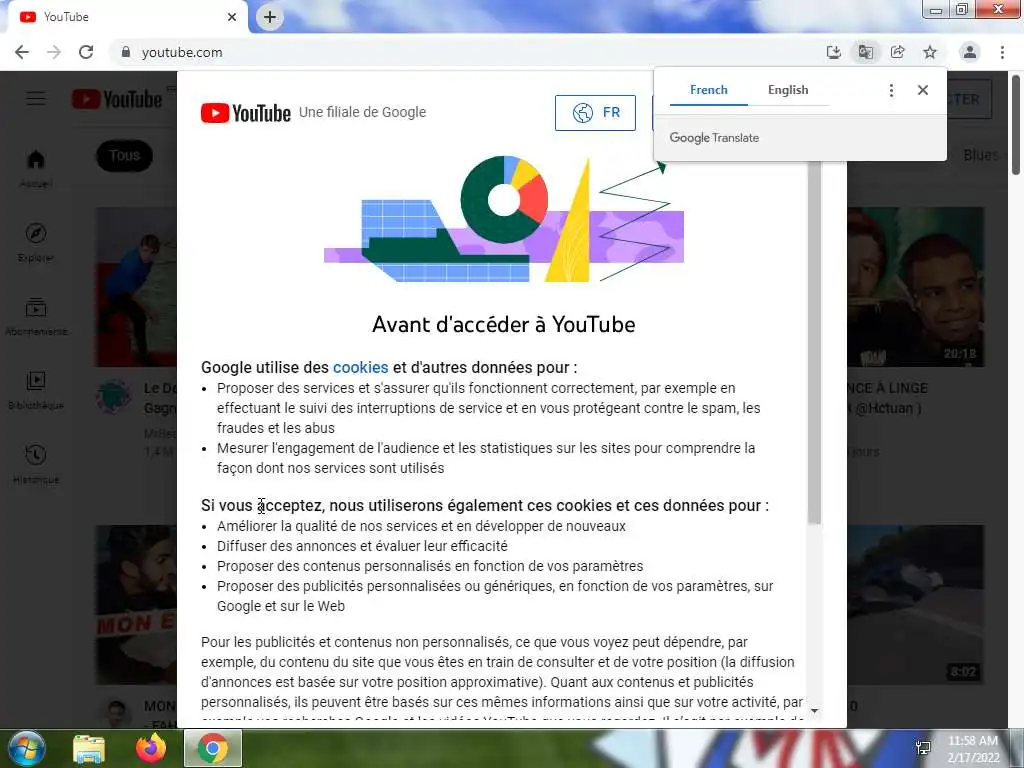The image size is (1024, 768).
Task: Bookmark this page with the star icon
Action: 930,52
